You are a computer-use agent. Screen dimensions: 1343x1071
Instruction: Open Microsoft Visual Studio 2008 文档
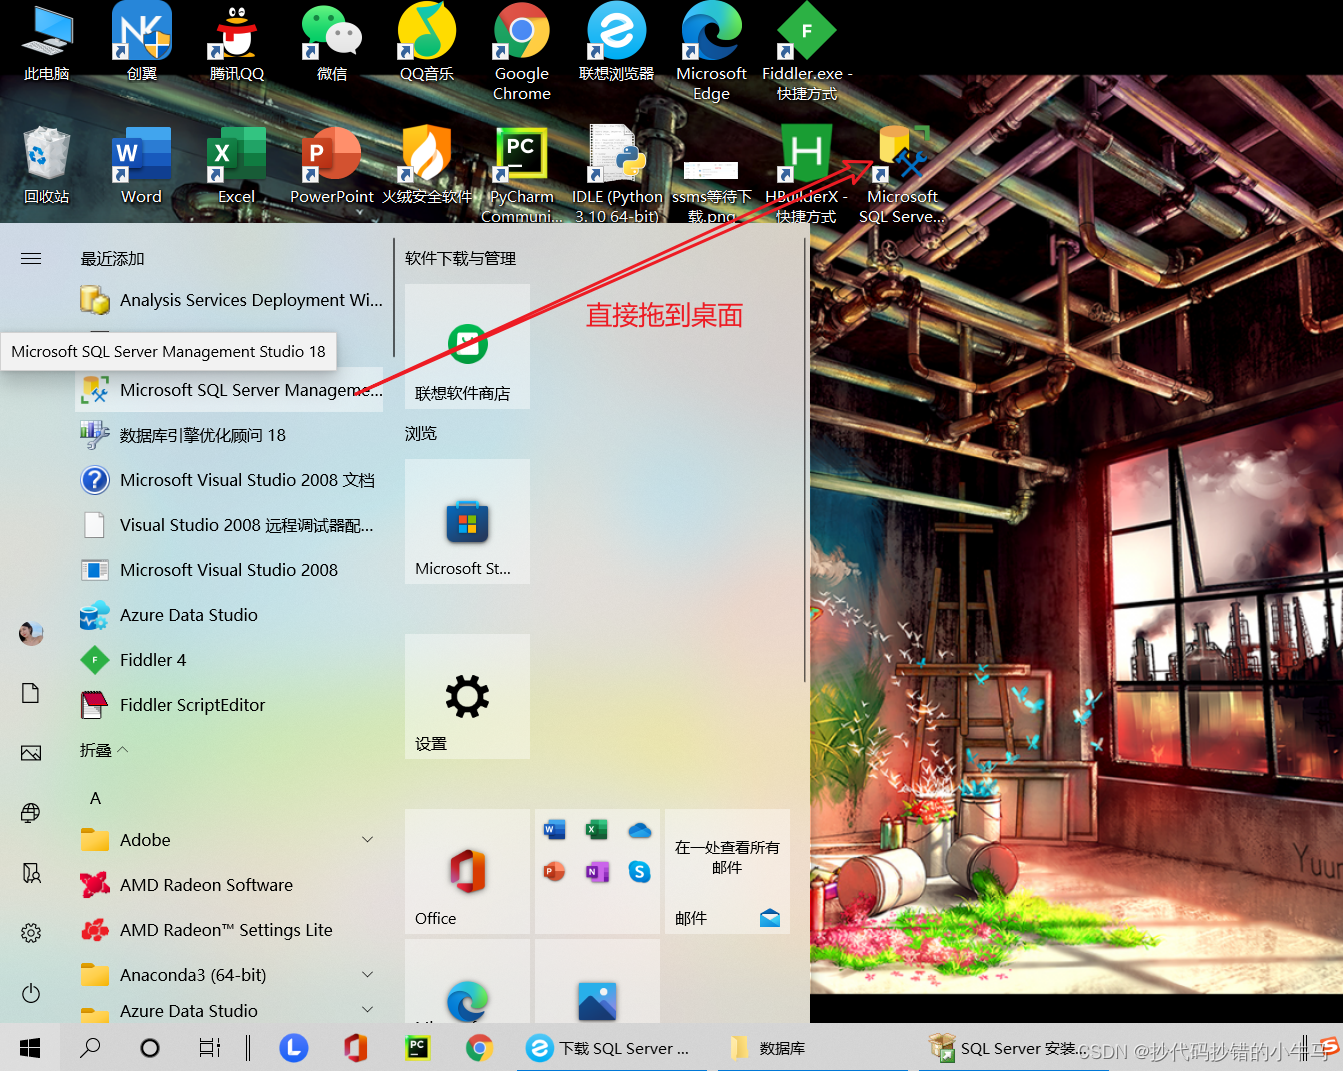click(x=230, y=480)
